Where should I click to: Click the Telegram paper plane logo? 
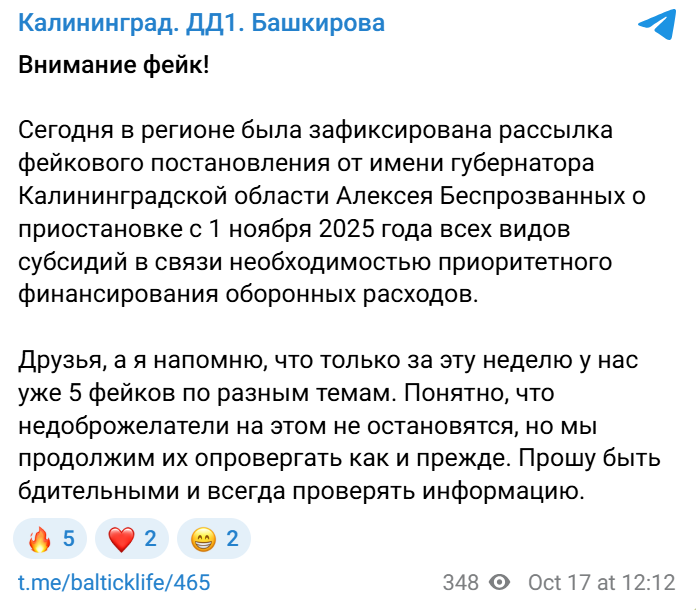click(655, 26)
